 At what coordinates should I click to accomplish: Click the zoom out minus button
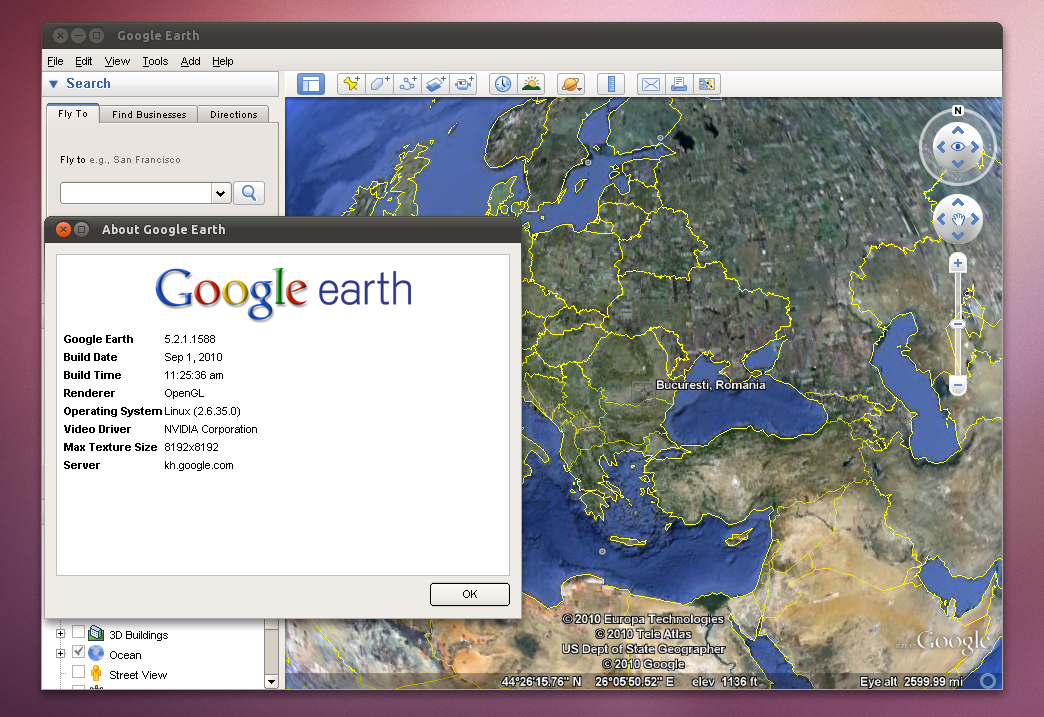[x=957, y=385]
